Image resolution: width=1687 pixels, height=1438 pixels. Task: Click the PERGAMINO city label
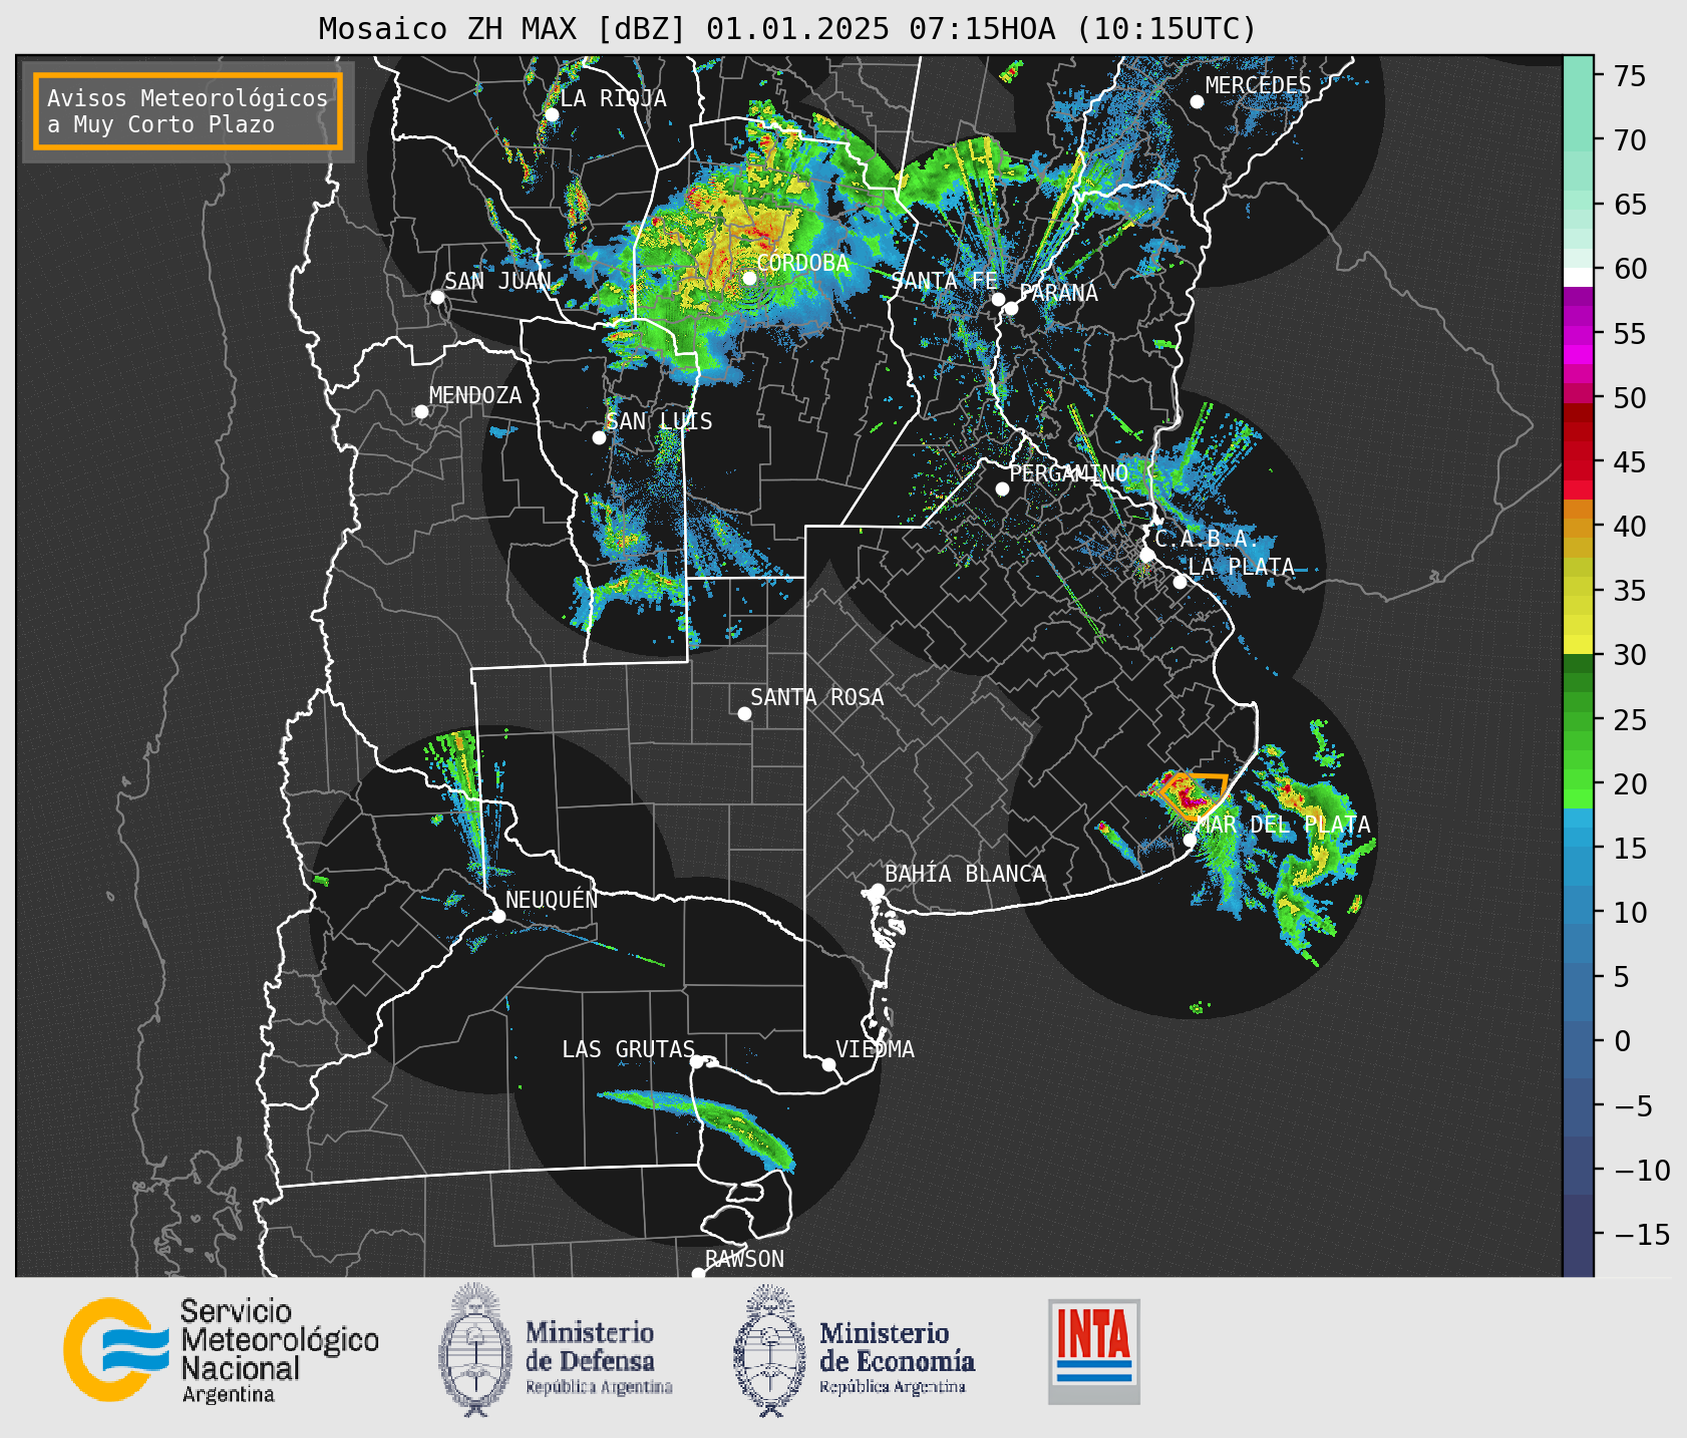click(x=1069, y=473)
